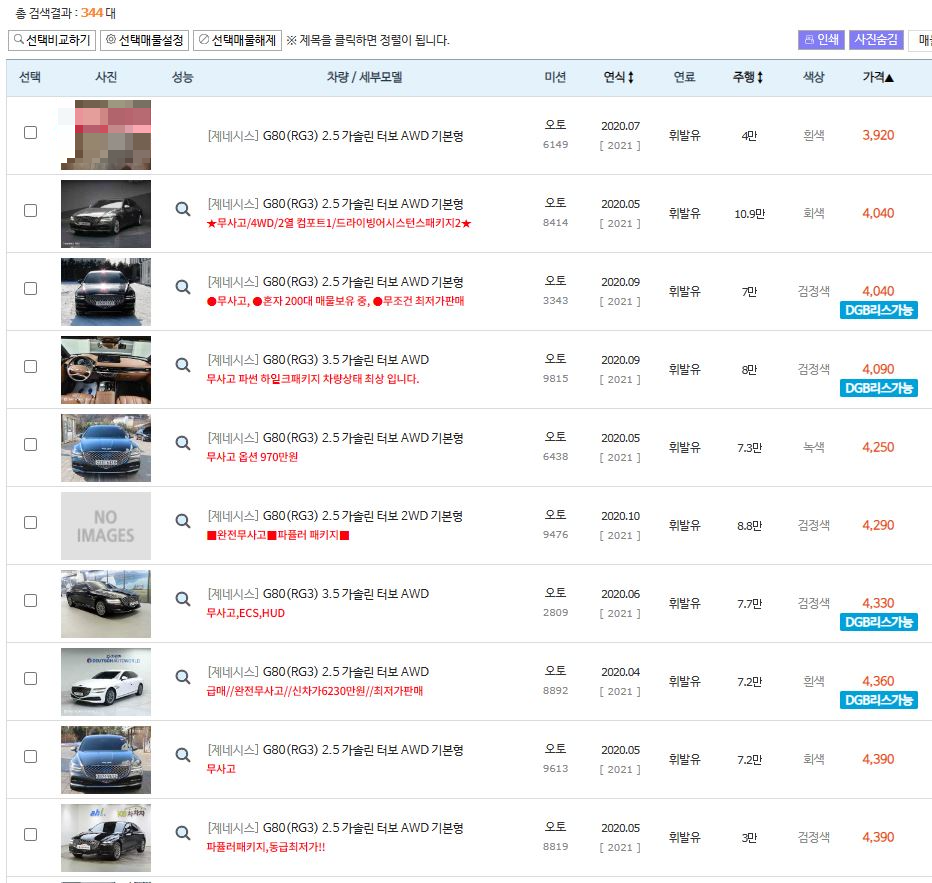Sort by 연식 column header
This screenshot has height=883, width=932.
(619, 77)
